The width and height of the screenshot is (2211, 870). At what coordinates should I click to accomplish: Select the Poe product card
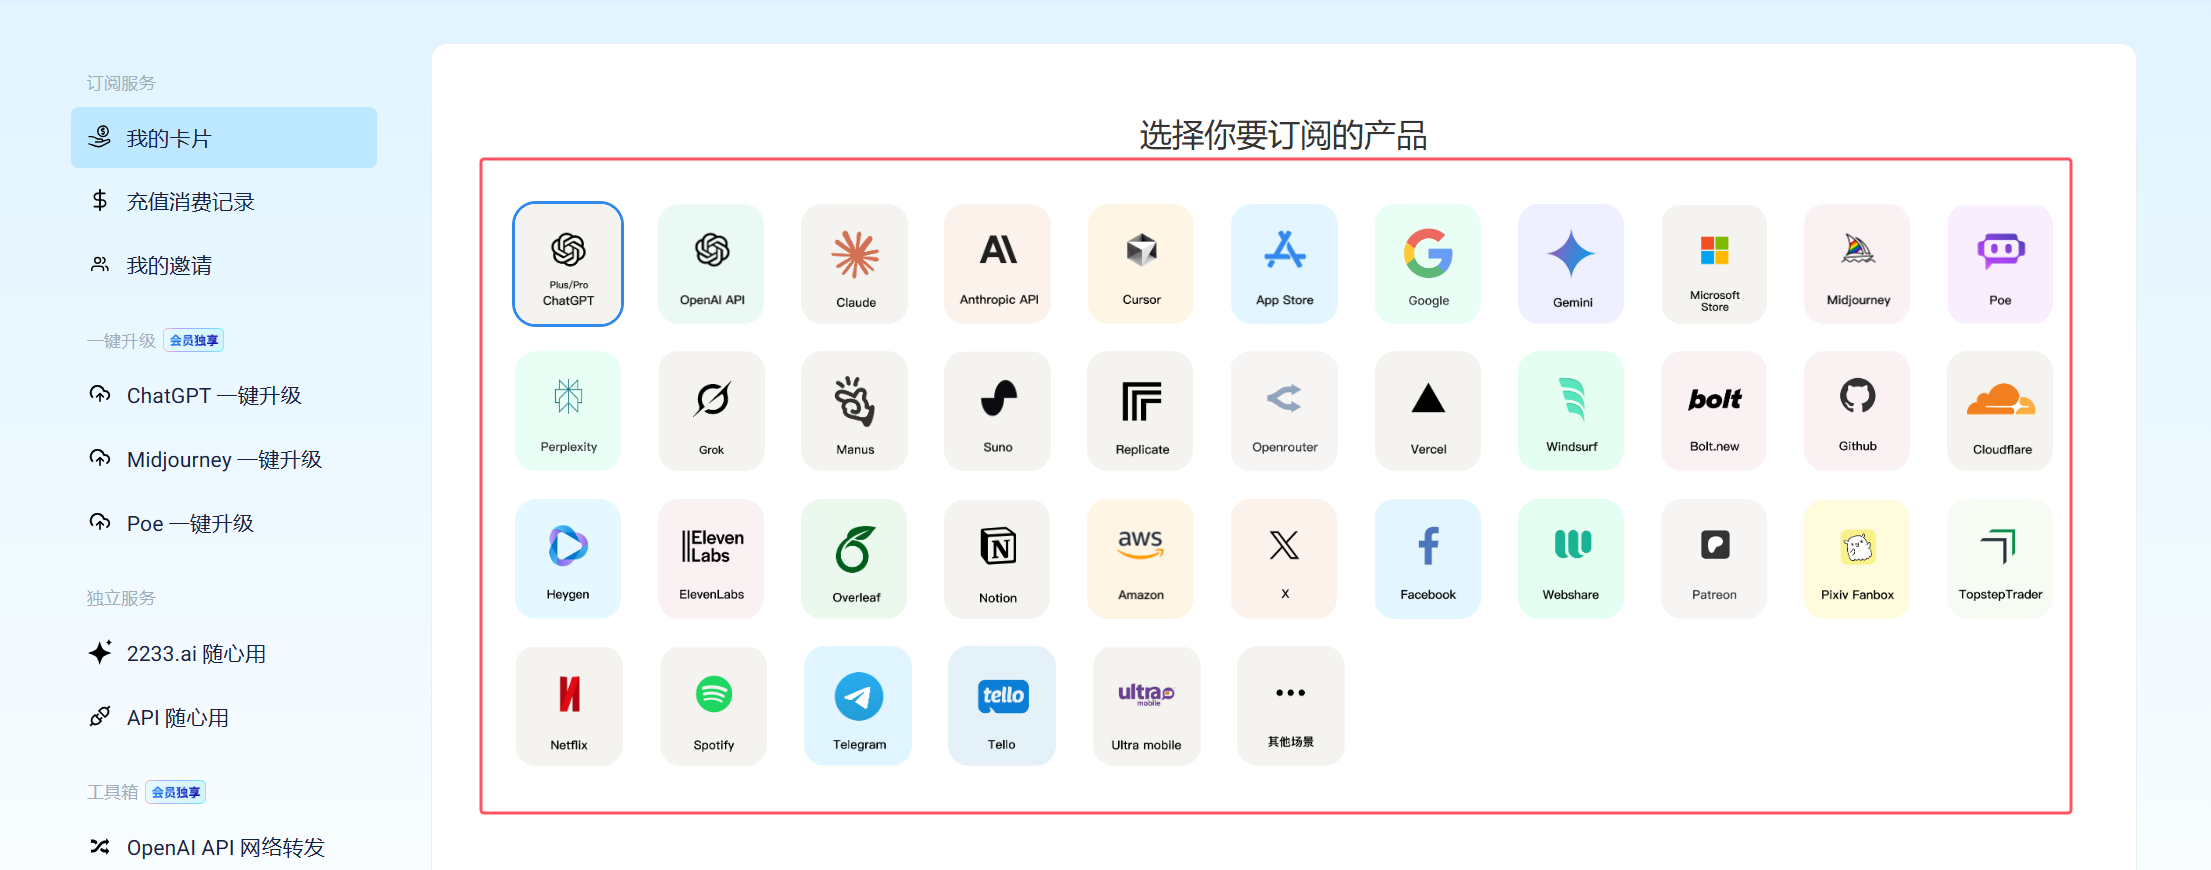click(x=2001, y=264)
